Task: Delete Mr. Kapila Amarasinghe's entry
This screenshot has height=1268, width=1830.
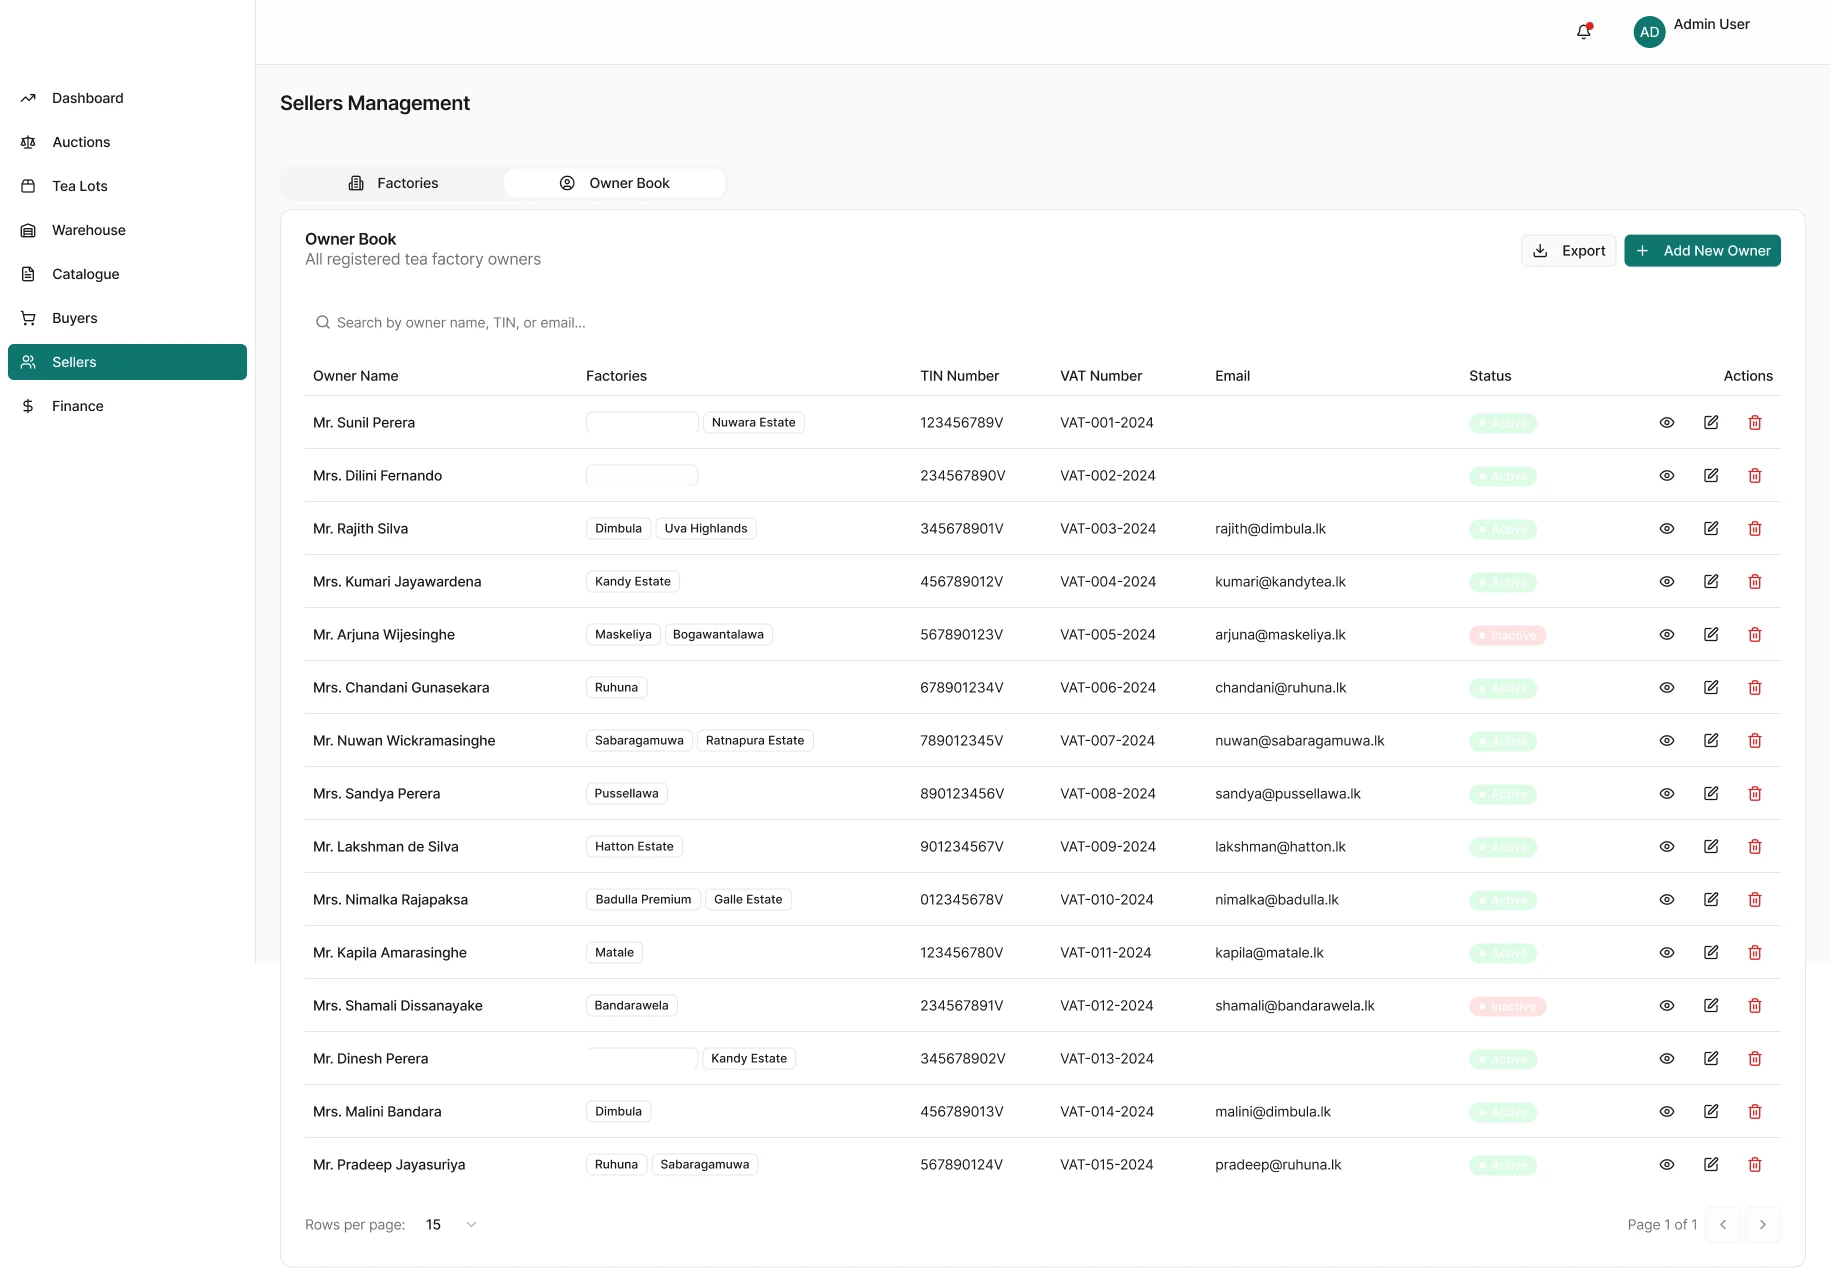Action: click(x=1755, y=953)
